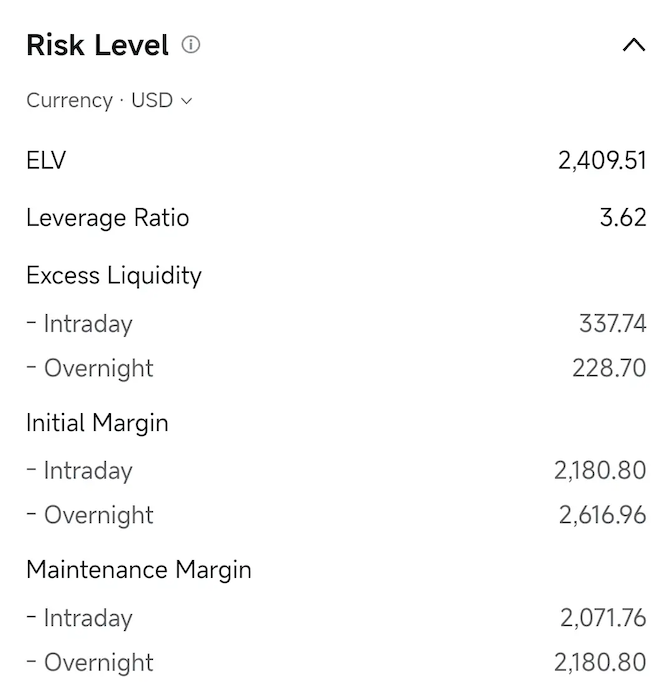
Task: Click the Maintenance Margin Overnight value 2,180.80
Action: coord(600,662)
